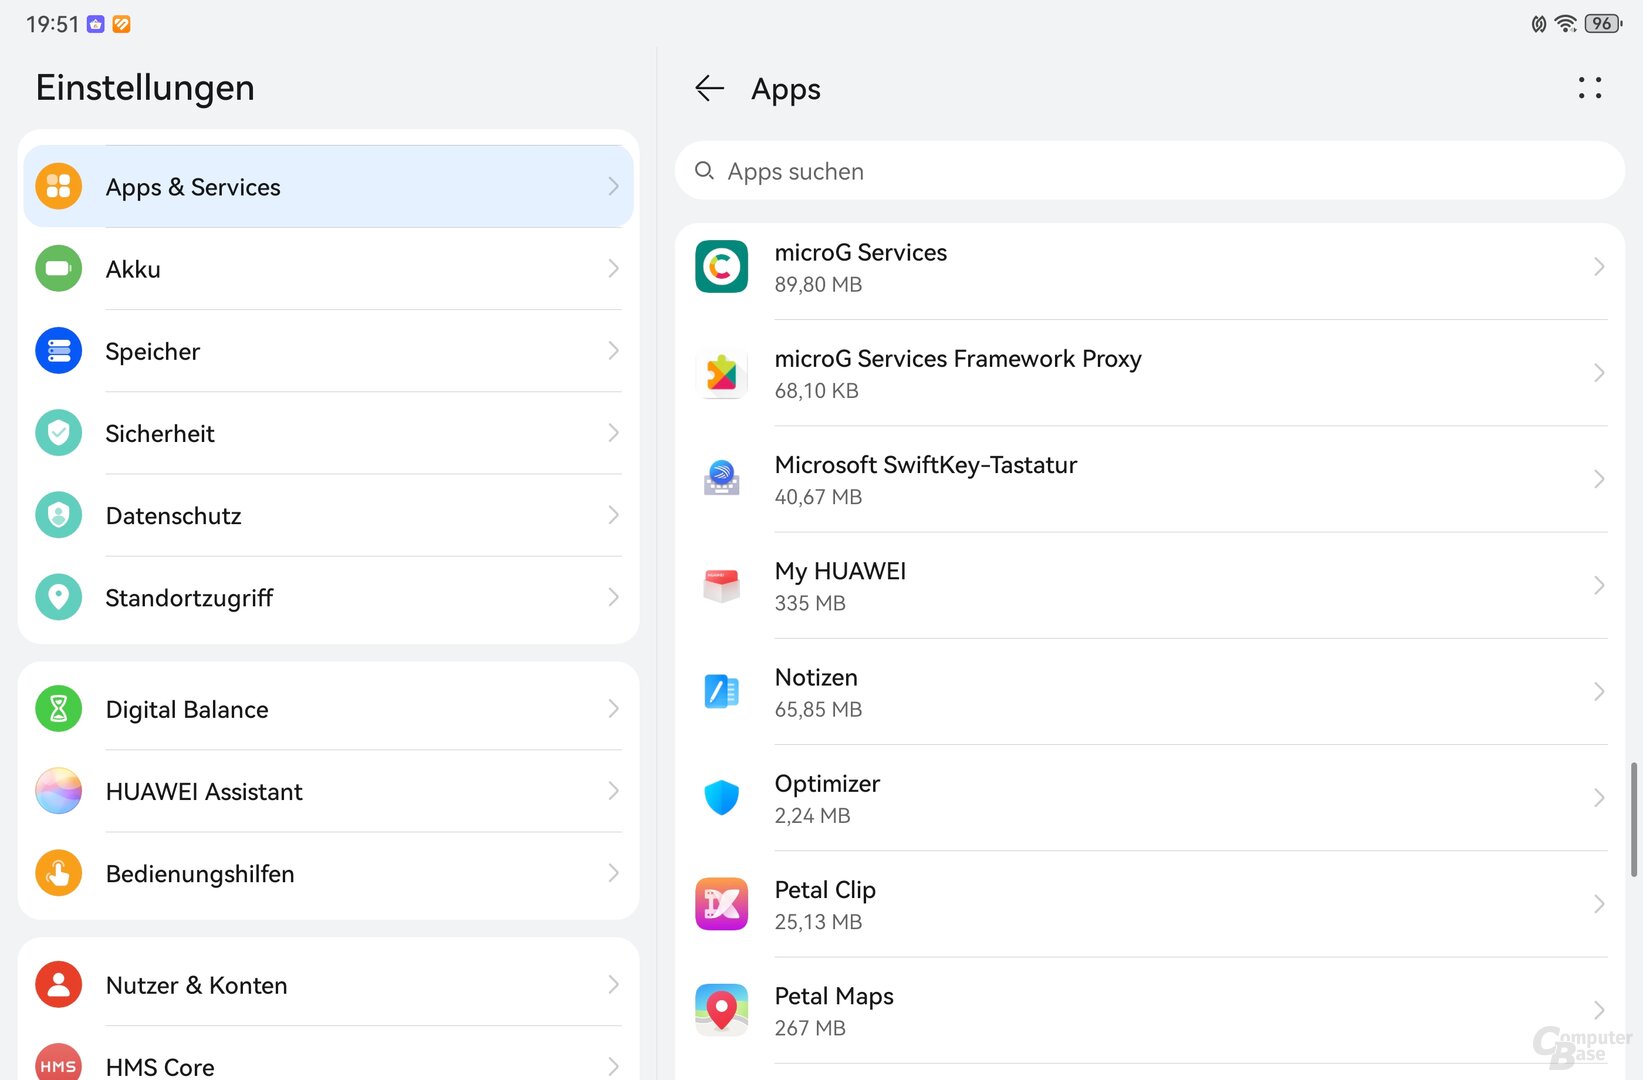Screen dimensions: 1643x1080
Task: Open the Petal Clip row chevron
Action: coord(1598,904)
